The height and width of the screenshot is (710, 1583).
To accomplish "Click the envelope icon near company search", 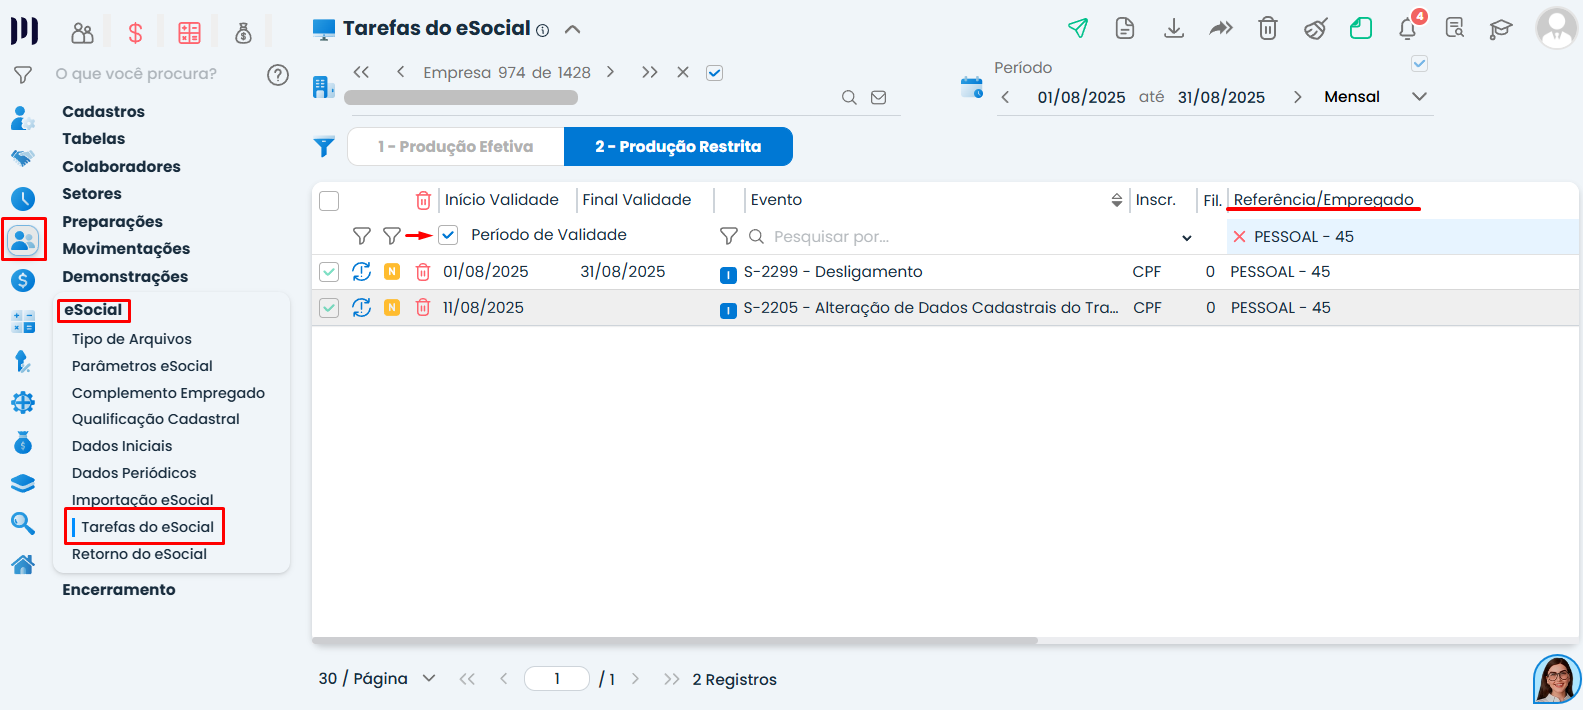I will click(879, 97).
